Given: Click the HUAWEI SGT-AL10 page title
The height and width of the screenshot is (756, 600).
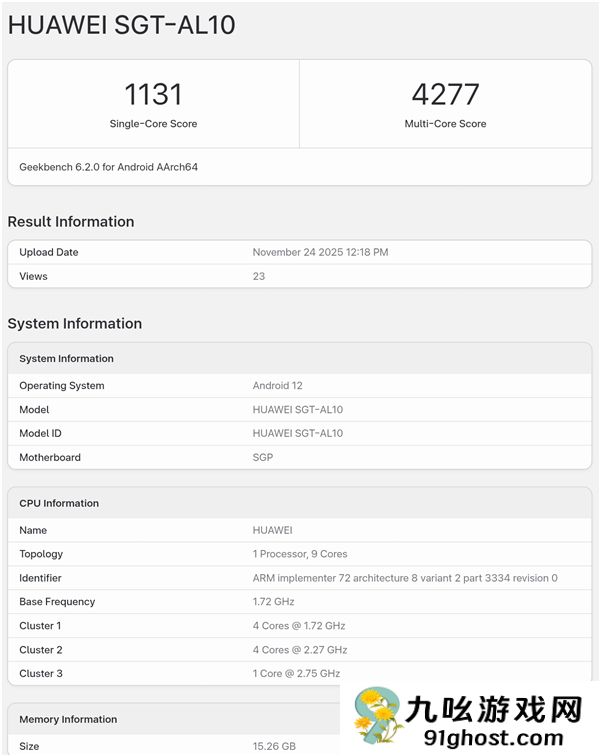Looking at the screenshot, I should pos(121,25).
